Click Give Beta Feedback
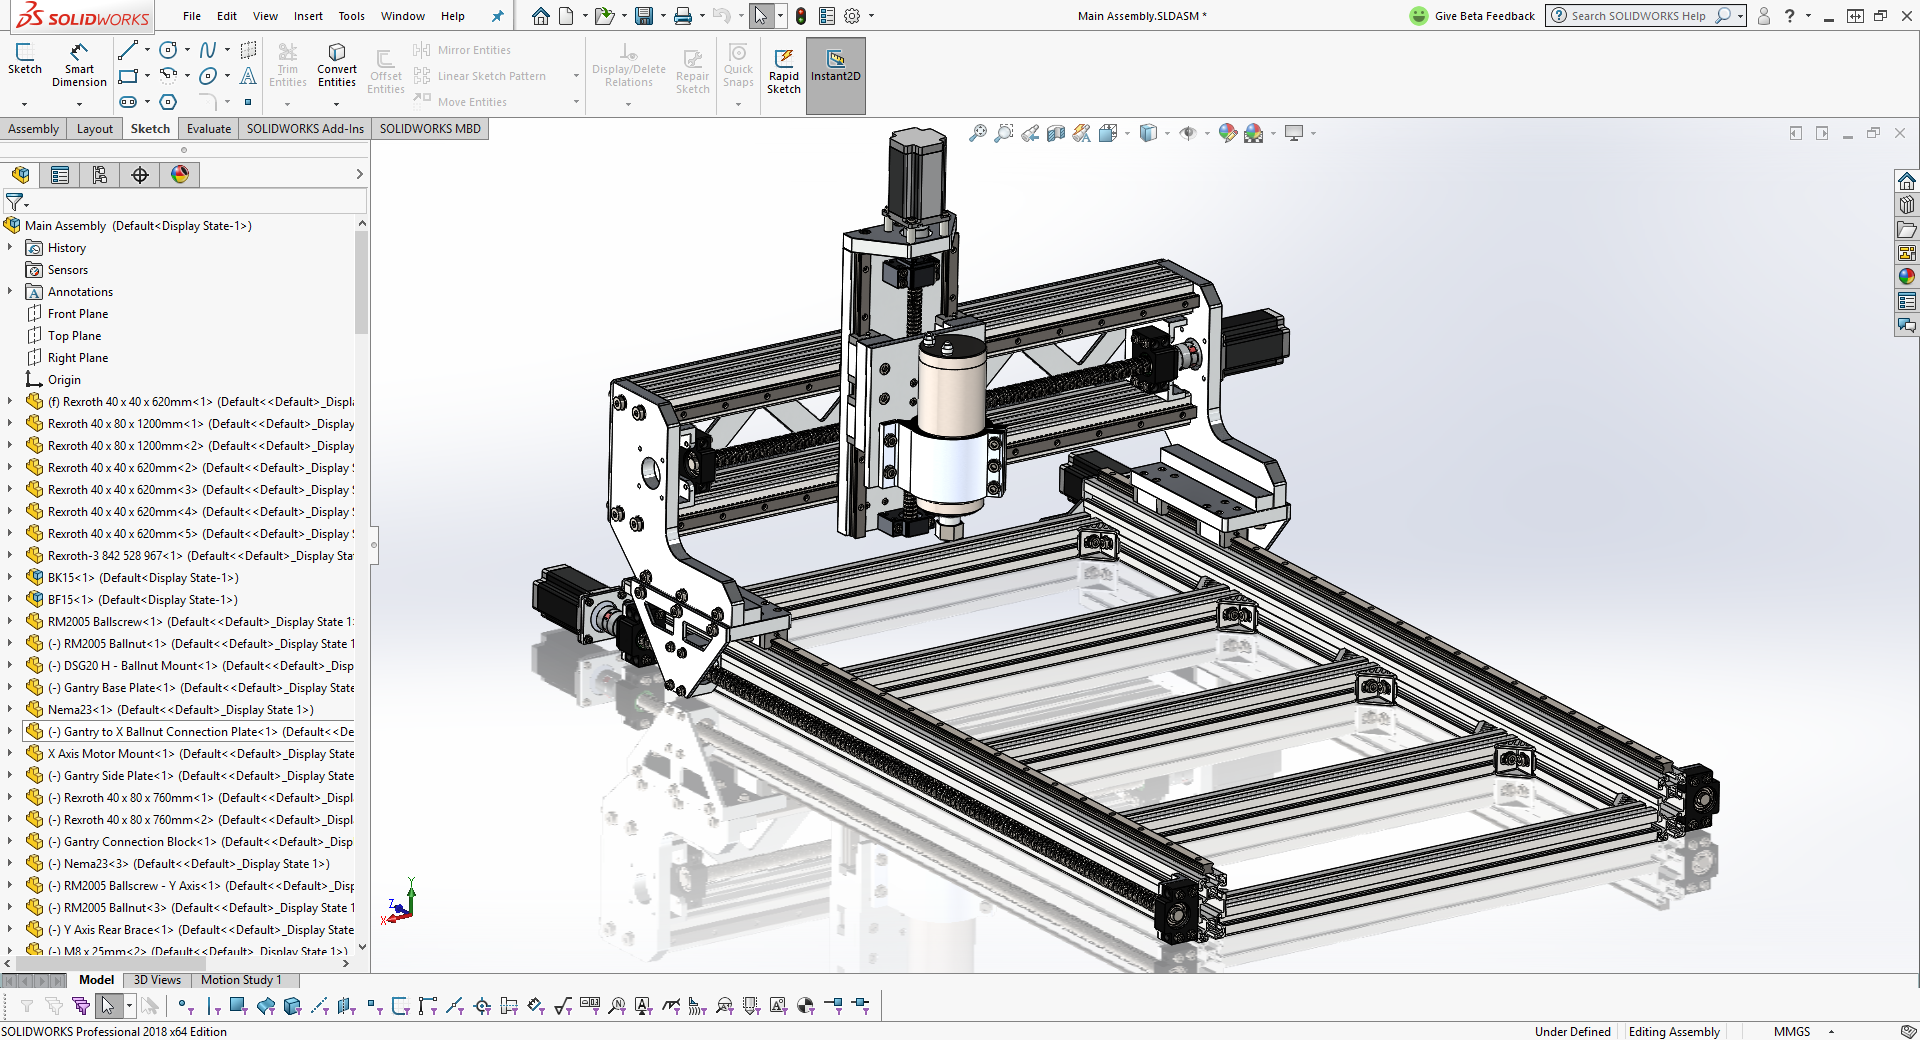The width and height of the screenshot is (1920, 1040). pyautogui.click(x=1472, y=16)
